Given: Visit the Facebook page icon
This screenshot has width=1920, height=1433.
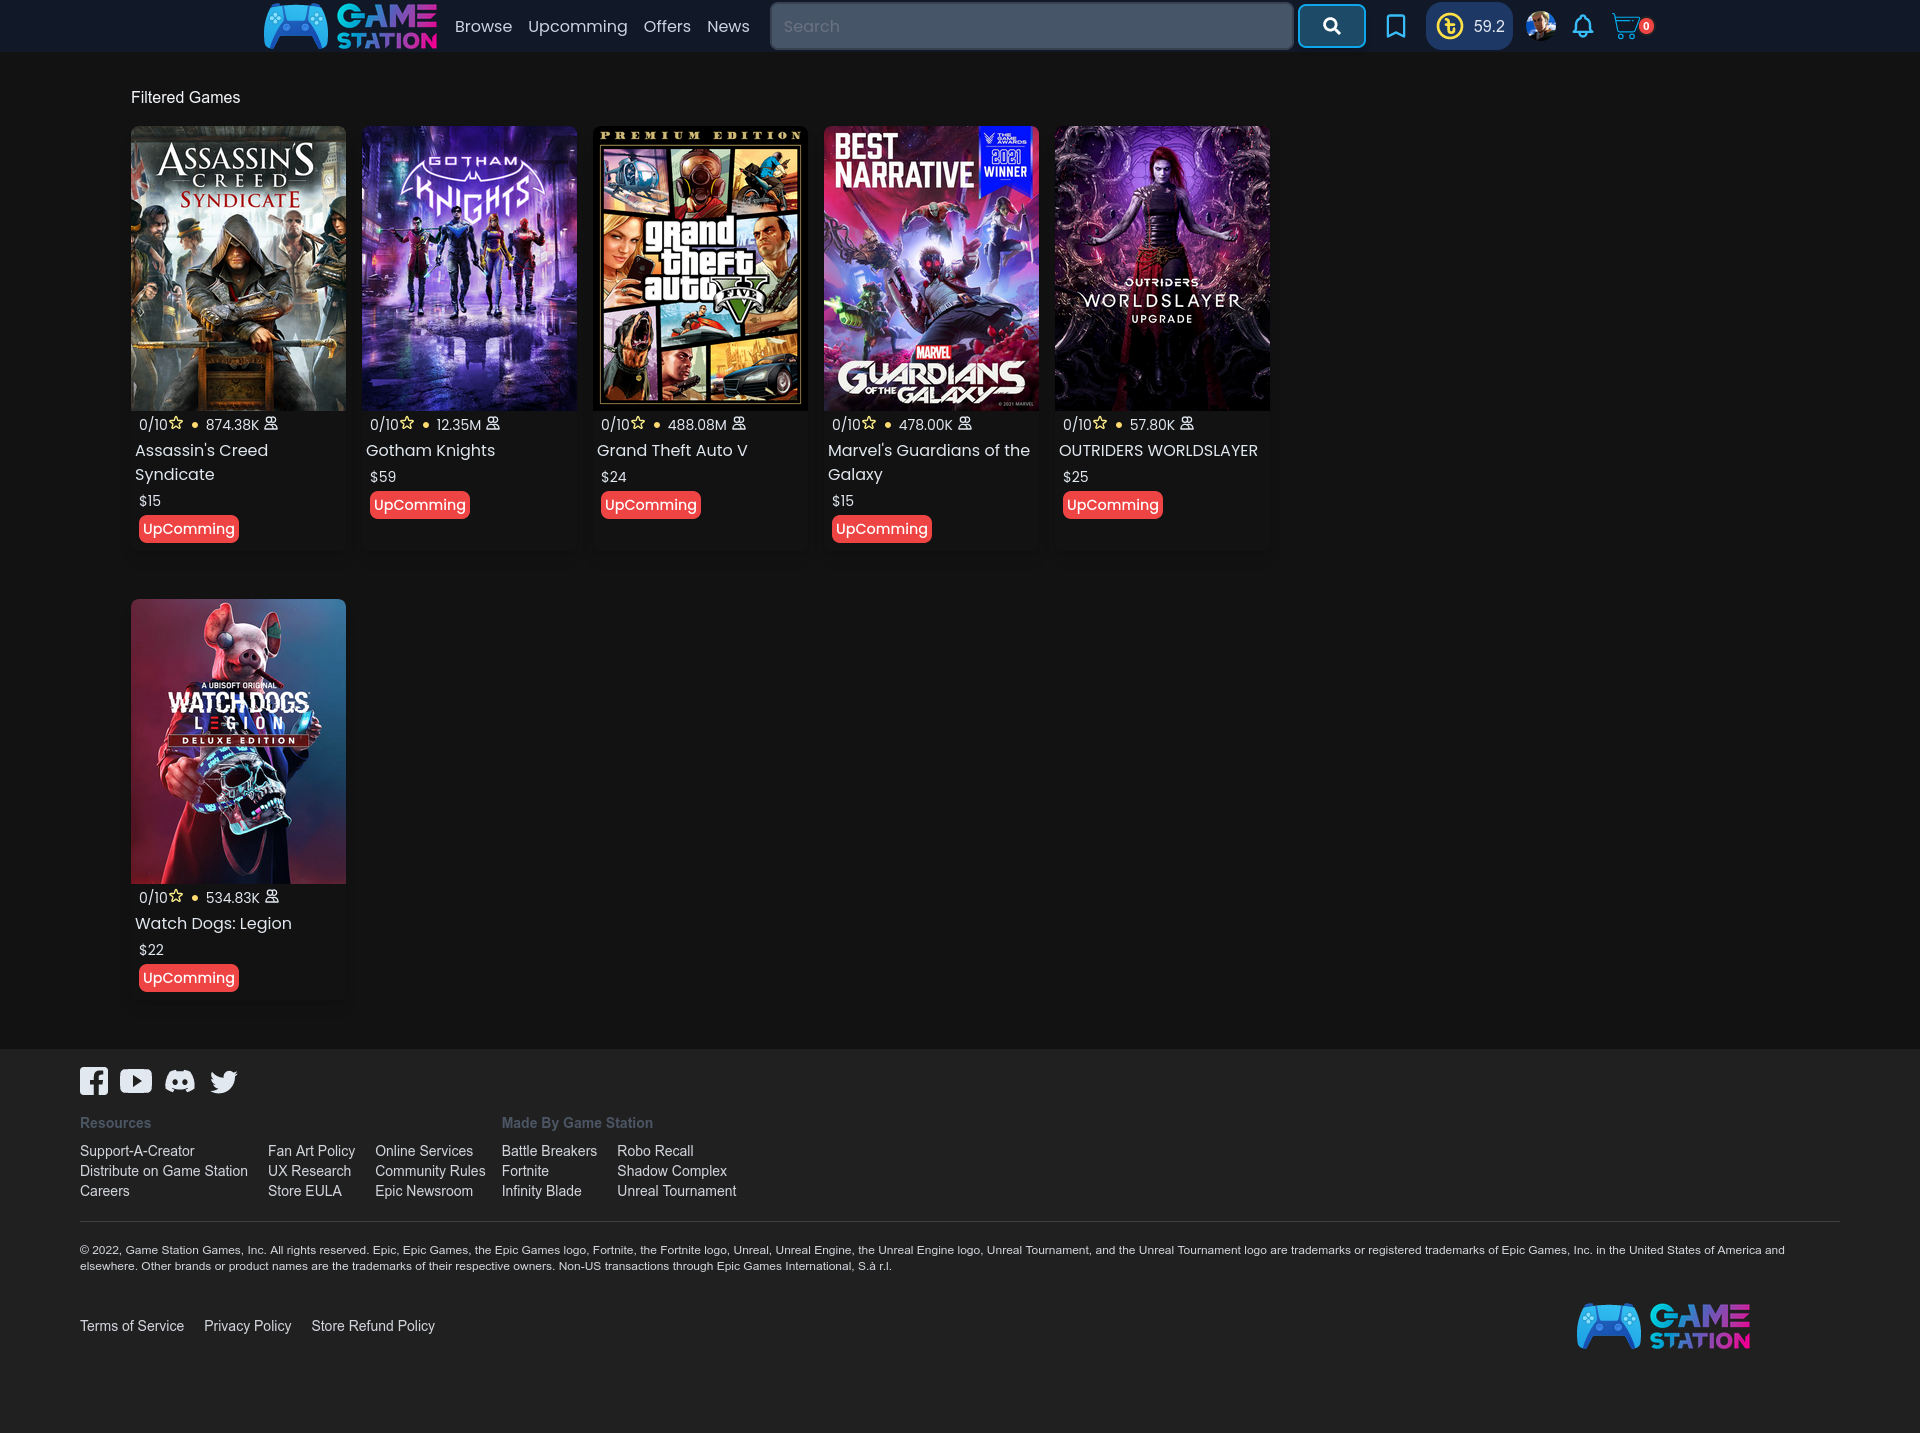Looking at the screenshot, I should [94, 1081].
